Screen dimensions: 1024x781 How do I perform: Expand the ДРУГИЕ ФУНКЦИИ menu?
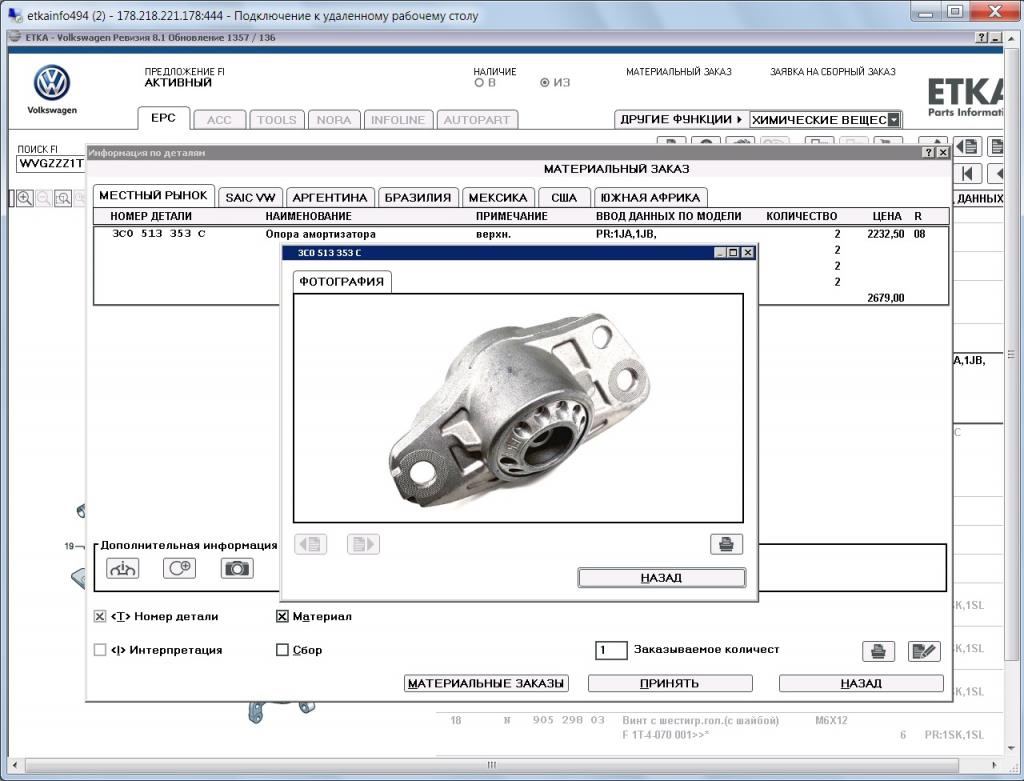coord(681,120)
